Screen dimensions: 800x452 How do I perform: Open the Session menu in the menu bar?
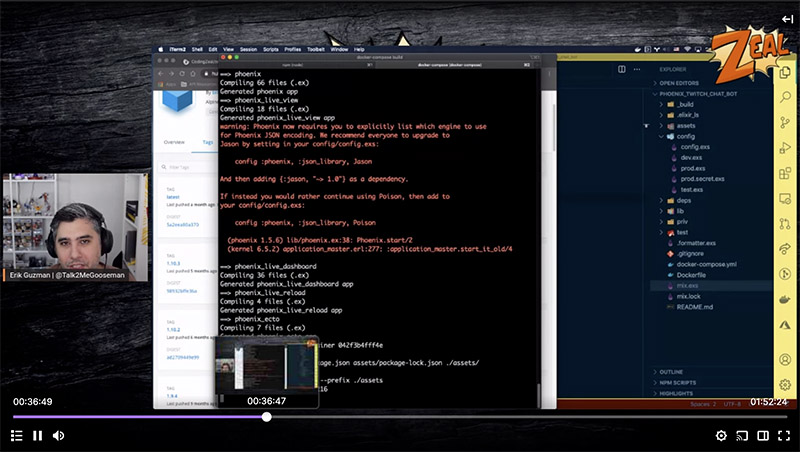point(248,49)
